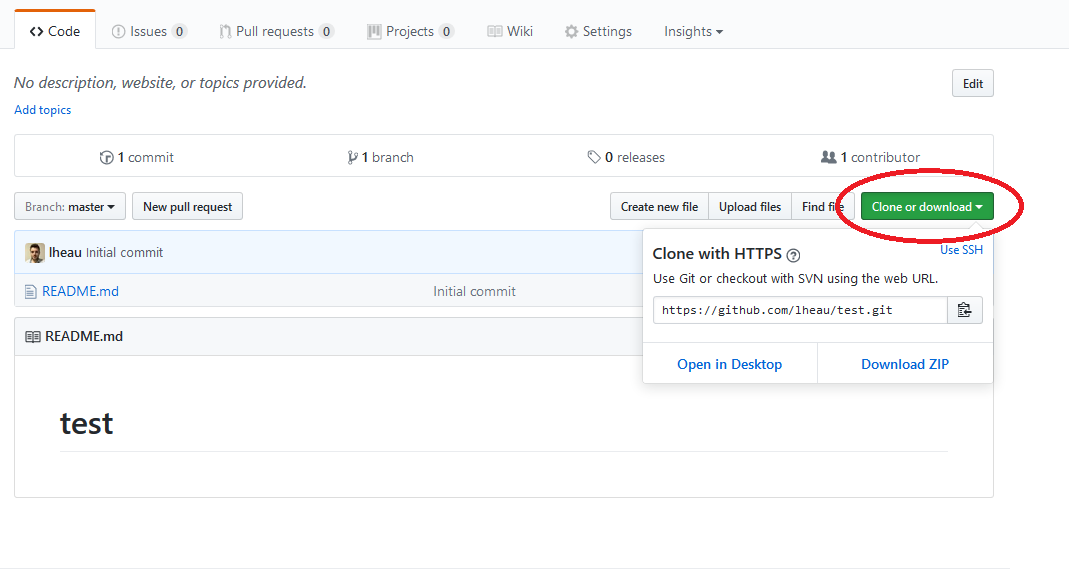Screen dimensions: 1069x577
Task: Toggle the Clone or download dropdown
Action: (x=926, y=207)
